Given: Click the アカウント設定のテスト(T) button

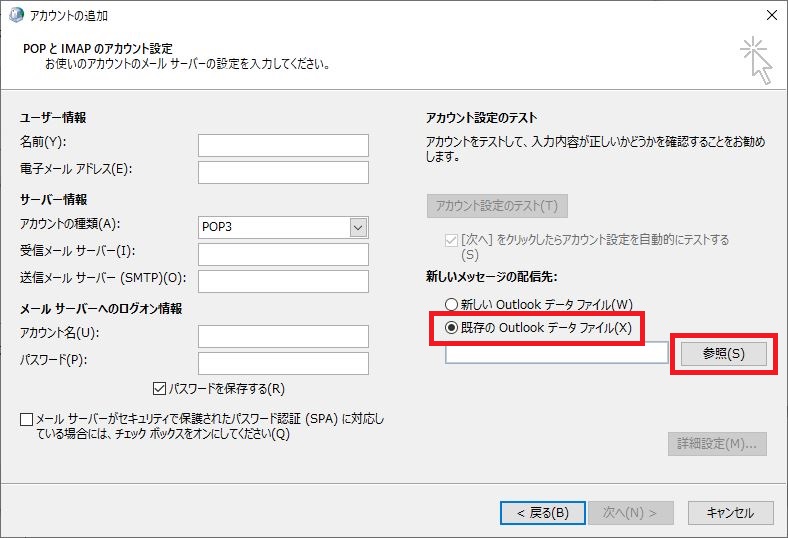Looking at the screenshot, I should click(497, 206).
